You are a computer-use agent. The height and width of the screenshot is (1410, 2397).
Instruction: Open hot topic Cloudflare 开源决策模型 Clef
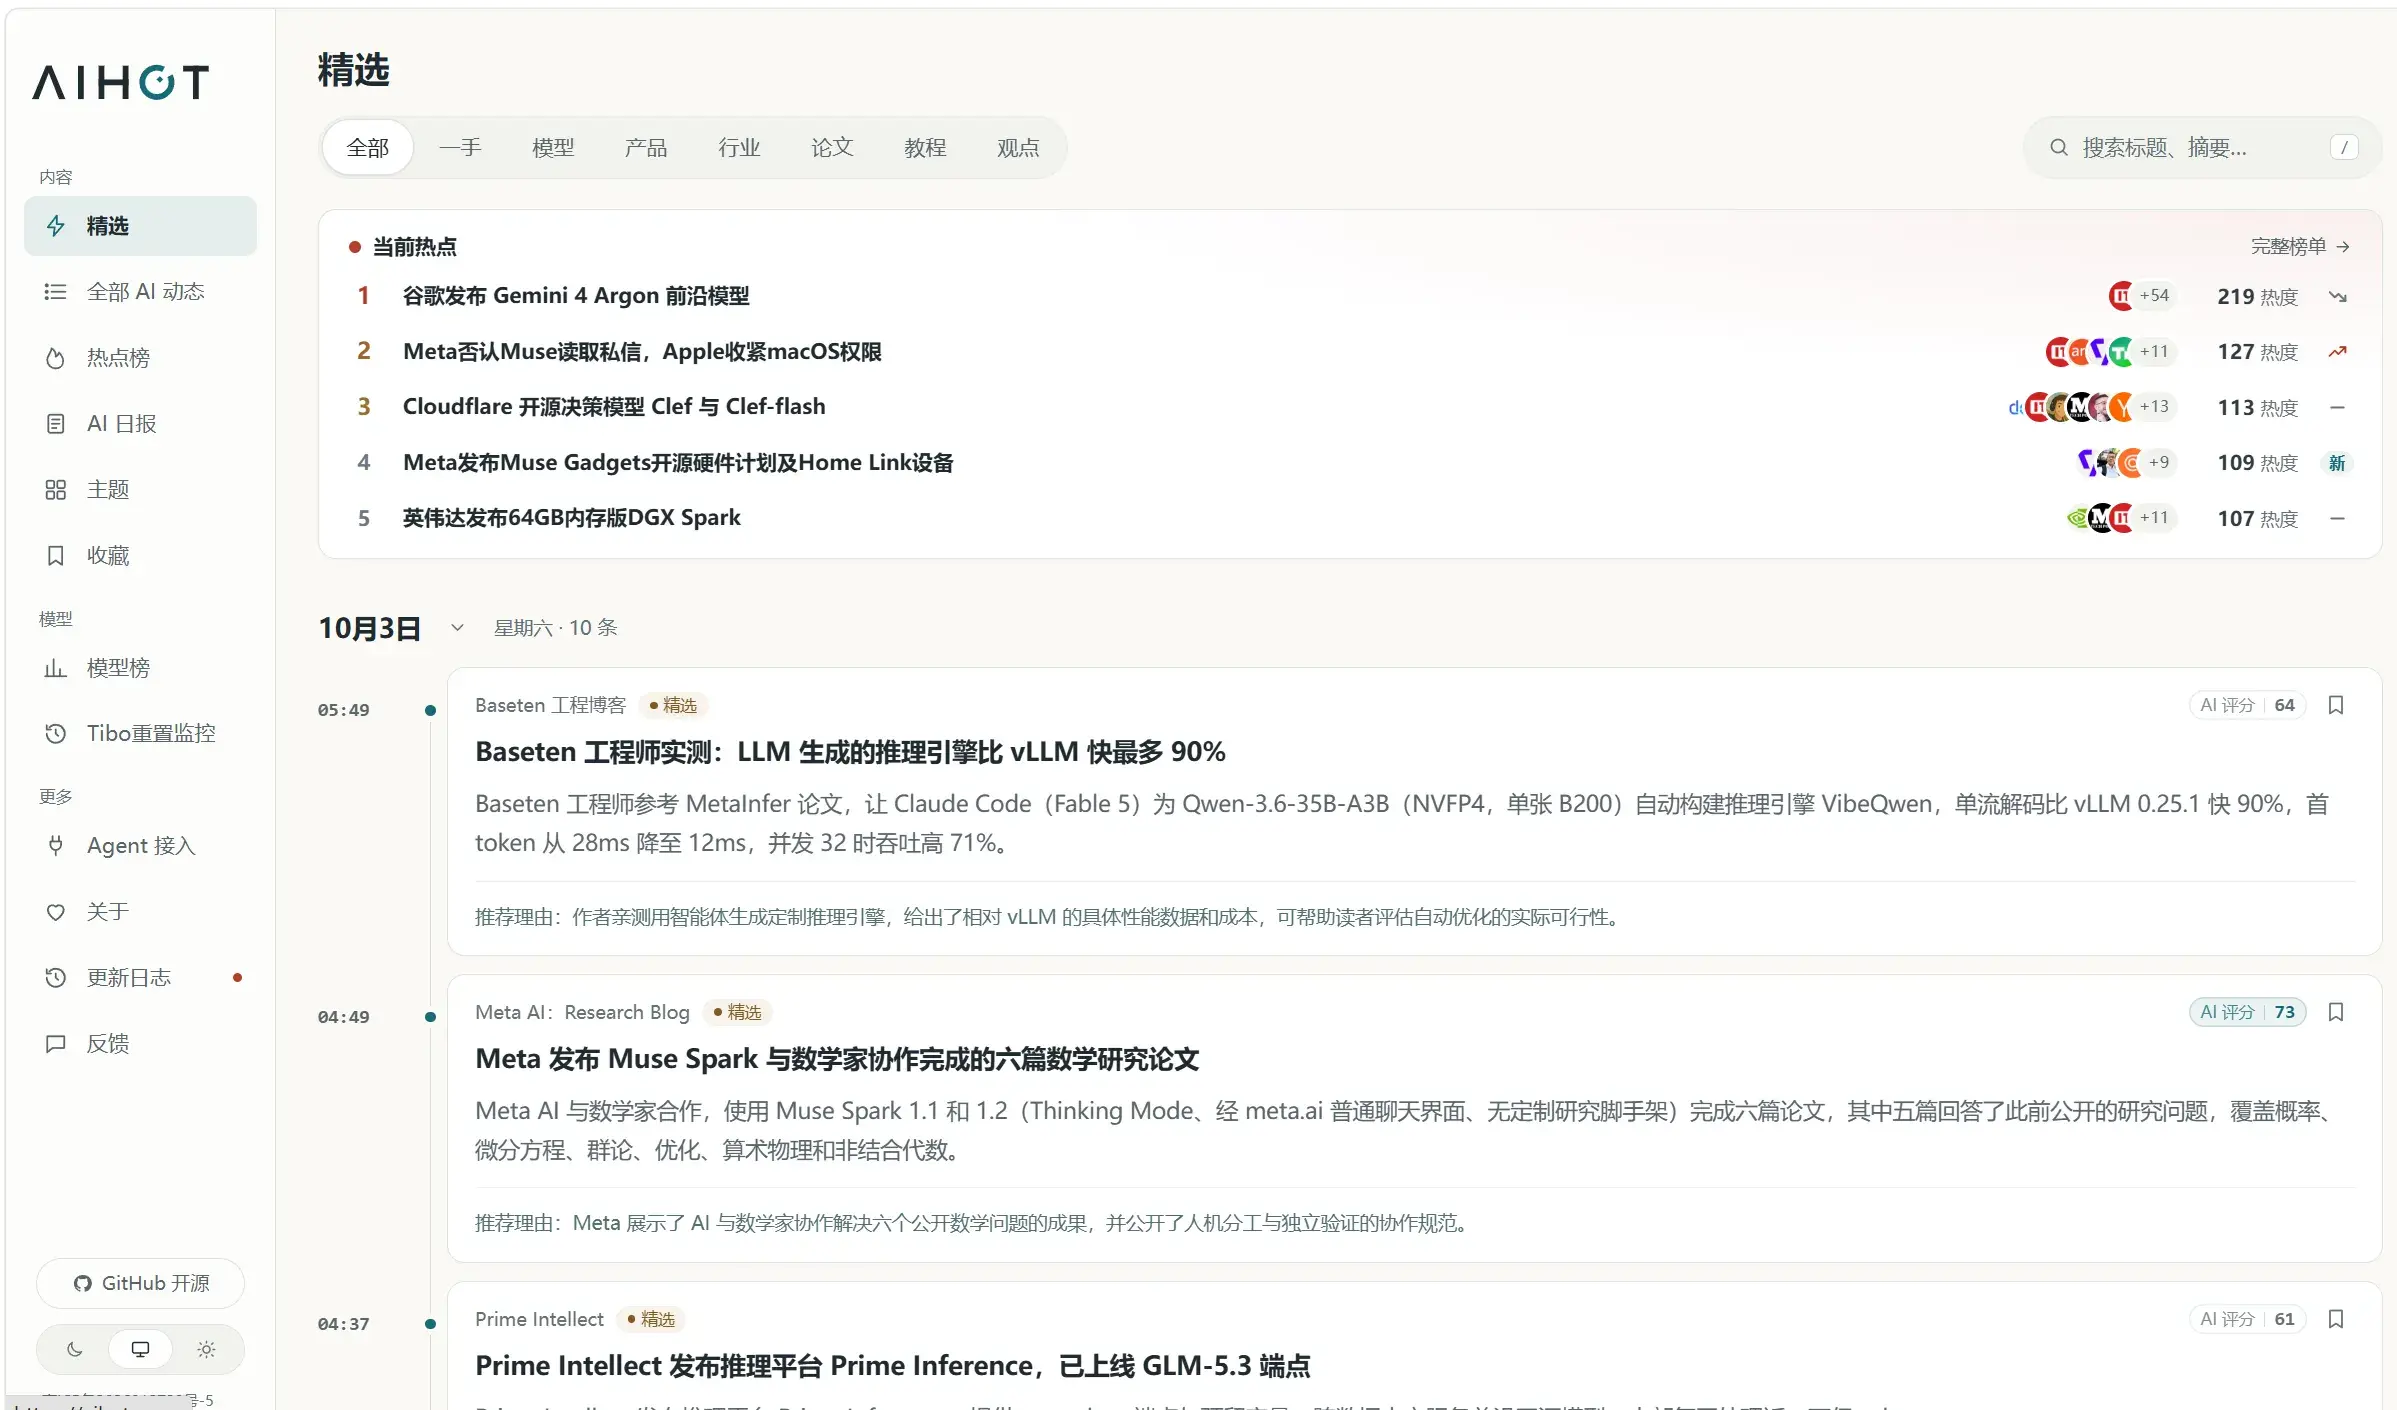click(x=614, y=407)
